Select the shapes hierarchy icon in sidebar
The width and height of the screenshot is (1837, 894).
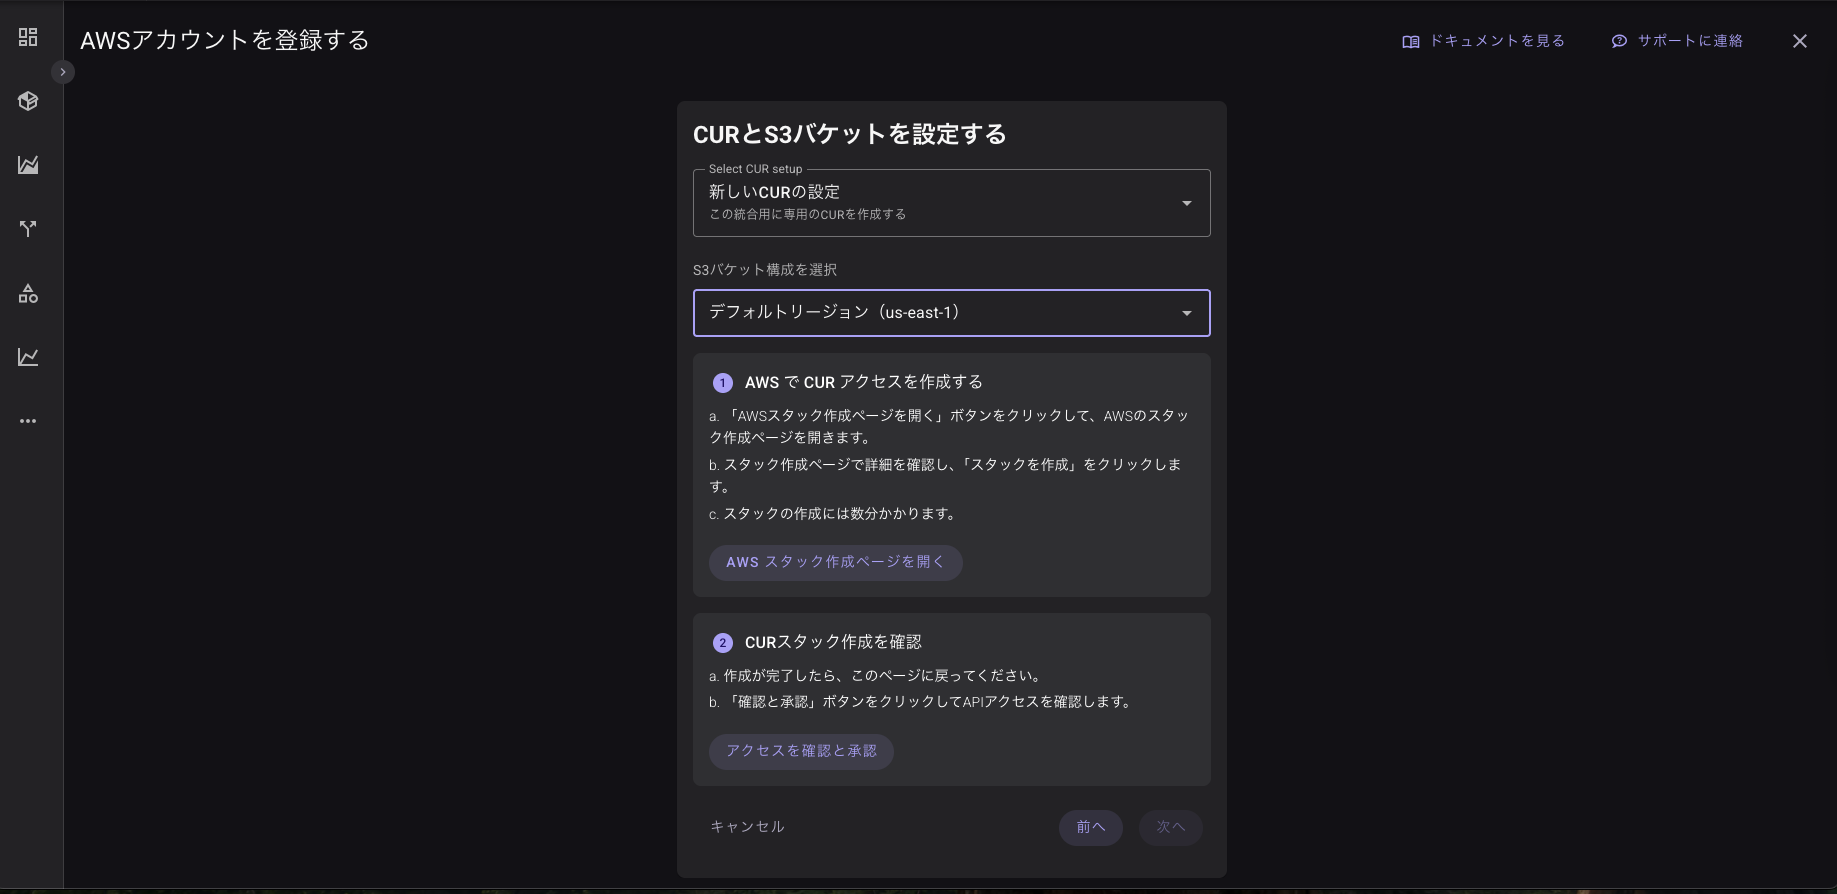tap(27, 293)
